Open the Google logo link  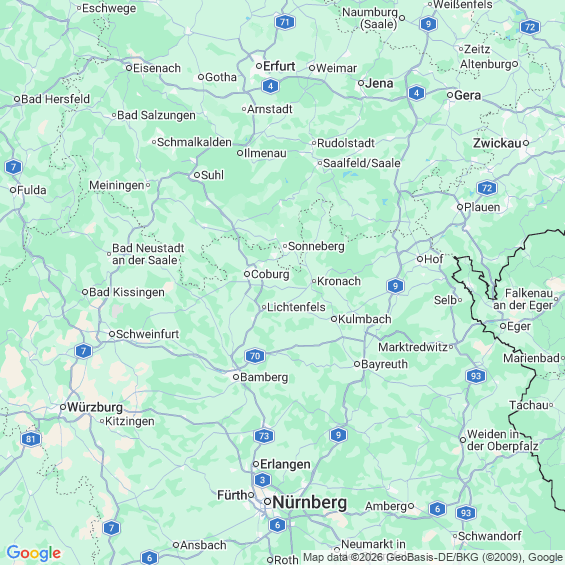point(34,553)
